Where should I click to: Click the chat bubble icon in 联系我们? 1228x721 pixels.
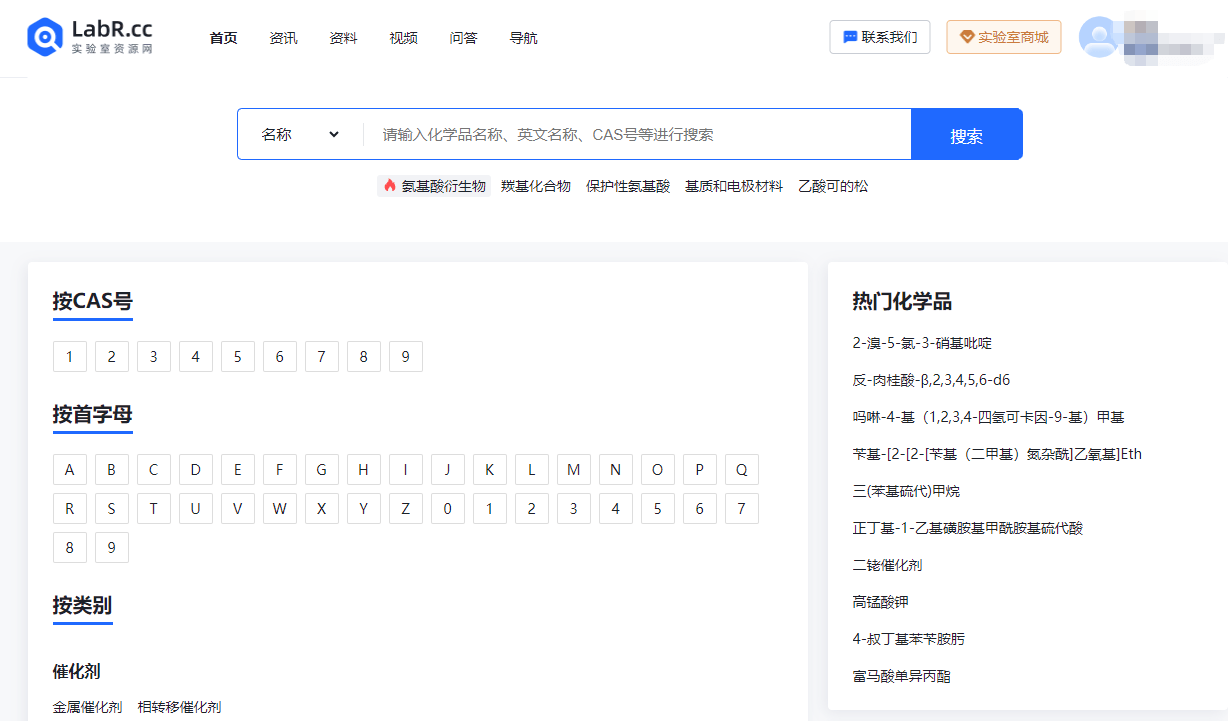850,37
